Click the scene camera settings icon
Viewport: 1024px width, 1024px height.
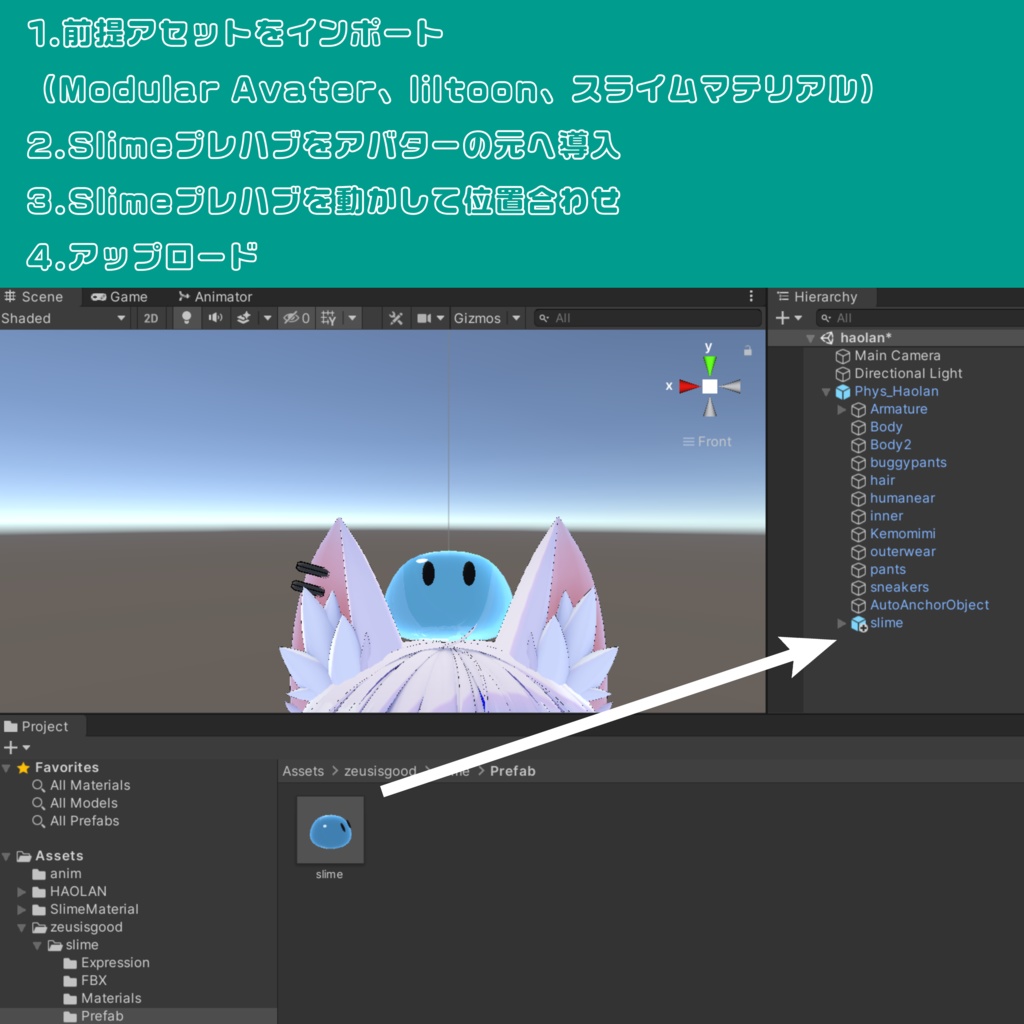click(x=424, y=318)
